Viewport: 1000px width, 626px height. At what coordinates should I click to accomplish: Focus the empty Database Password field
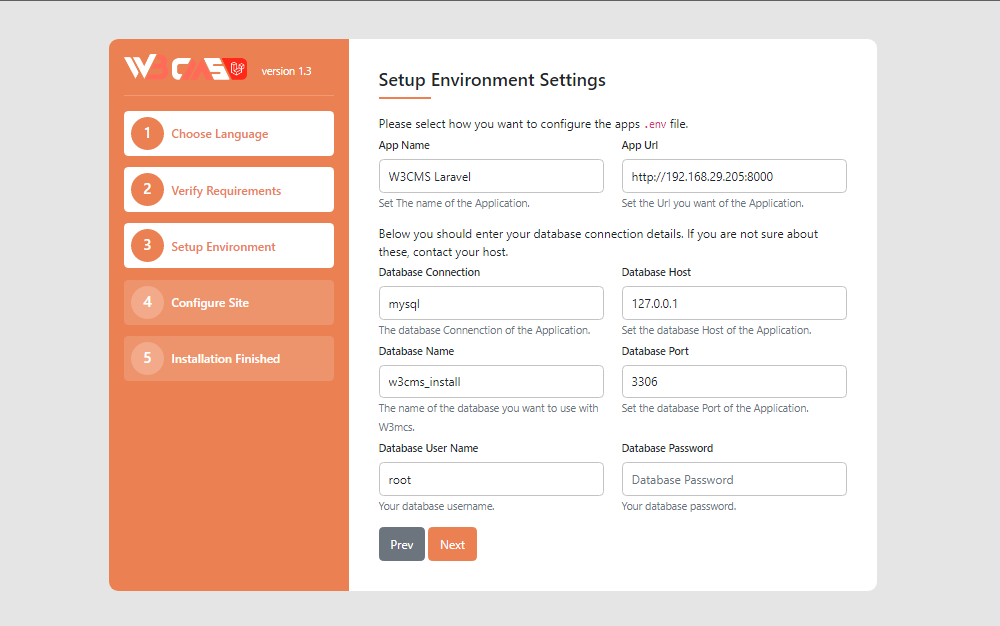pos(734,479)
